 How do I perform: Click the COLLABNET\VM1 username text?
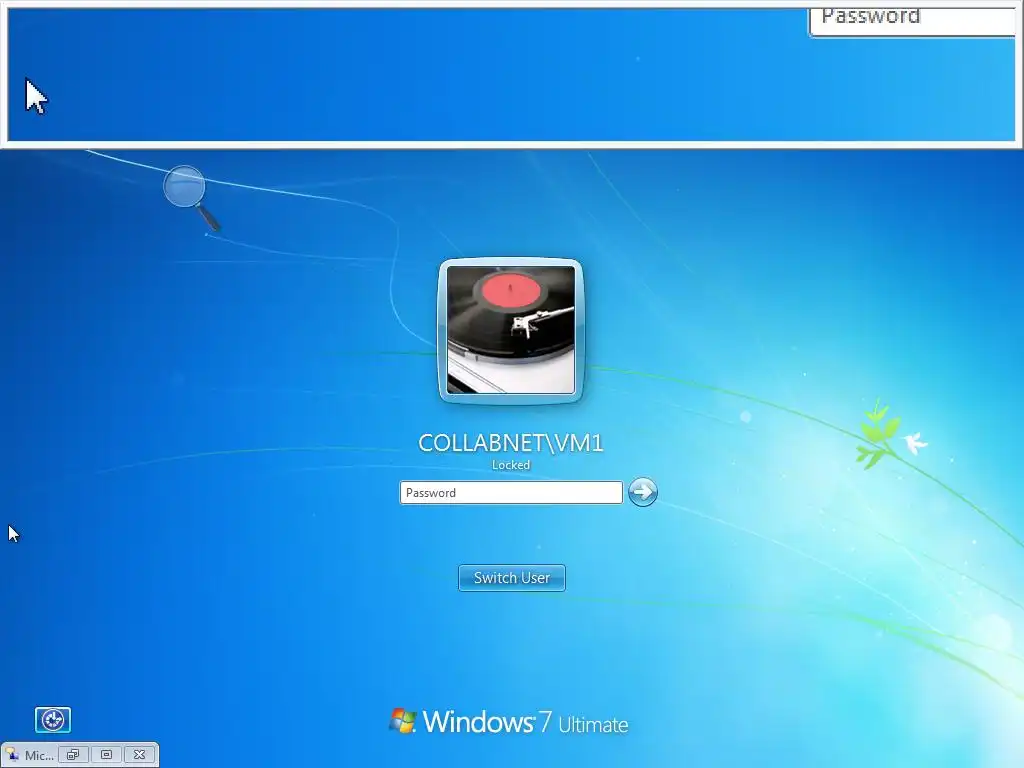511,443
